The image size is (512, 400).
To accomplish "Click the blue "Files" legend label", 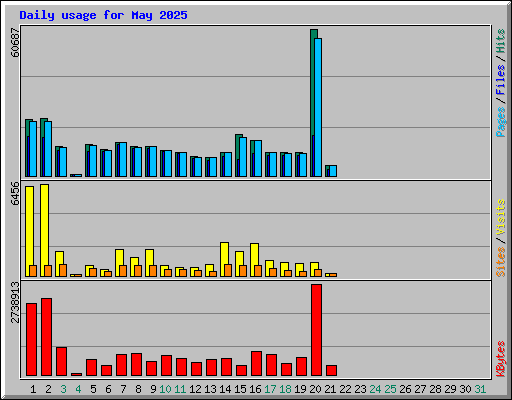I will point(501,79).
